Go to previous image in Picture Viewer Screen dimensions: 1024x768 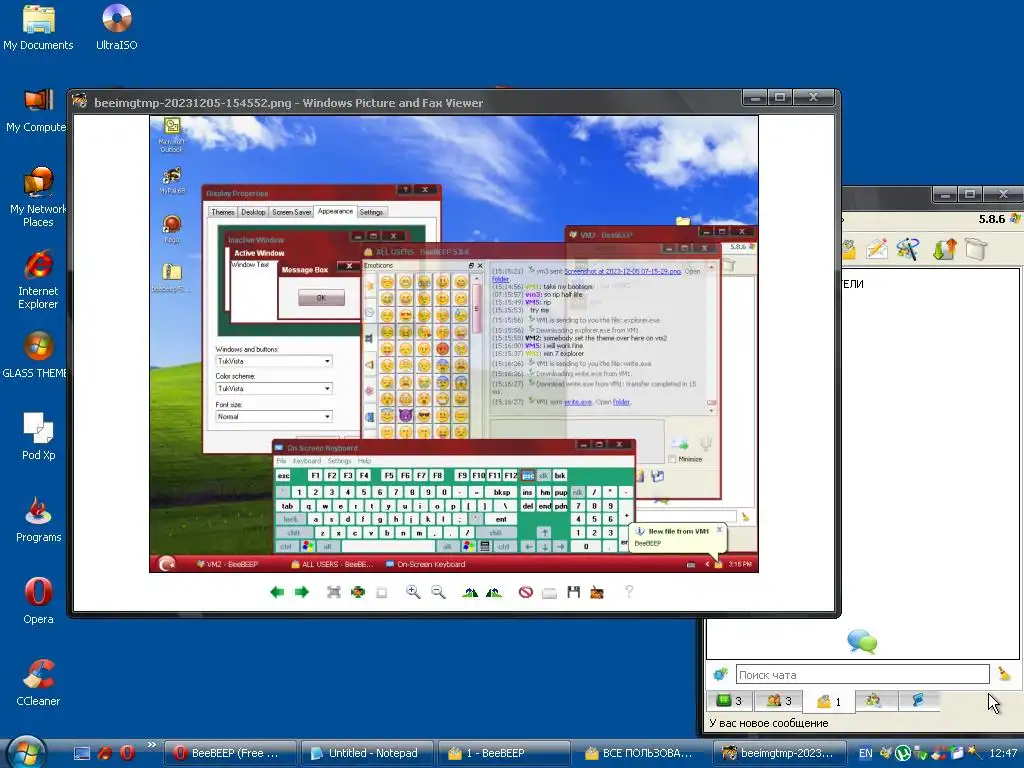277,592
